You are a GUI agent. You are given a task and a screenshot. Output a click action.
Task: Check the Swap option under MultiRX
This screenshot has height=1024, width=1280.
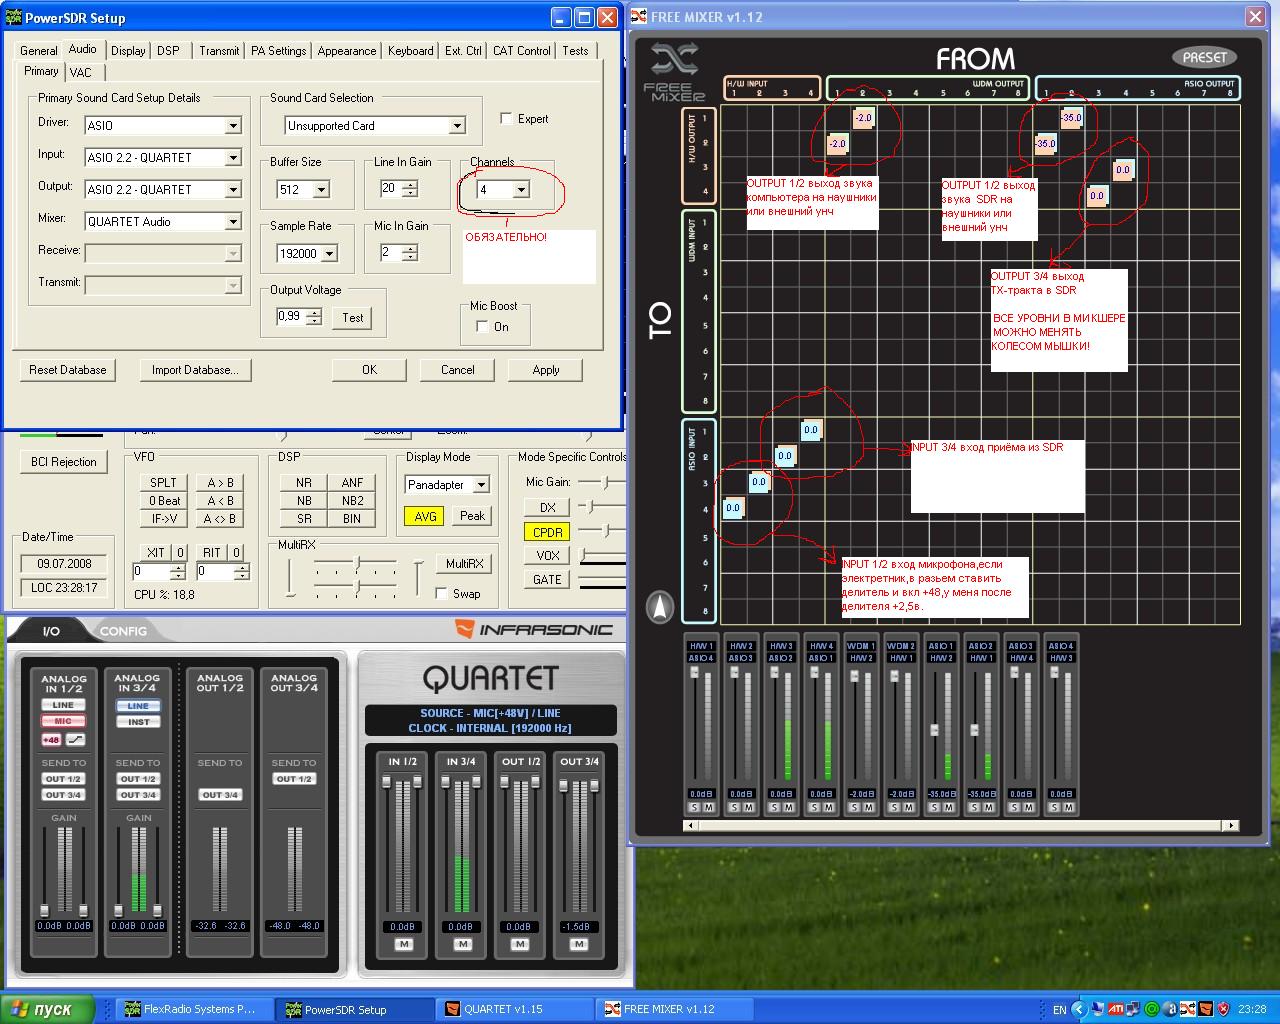click(x=442, y=594)
